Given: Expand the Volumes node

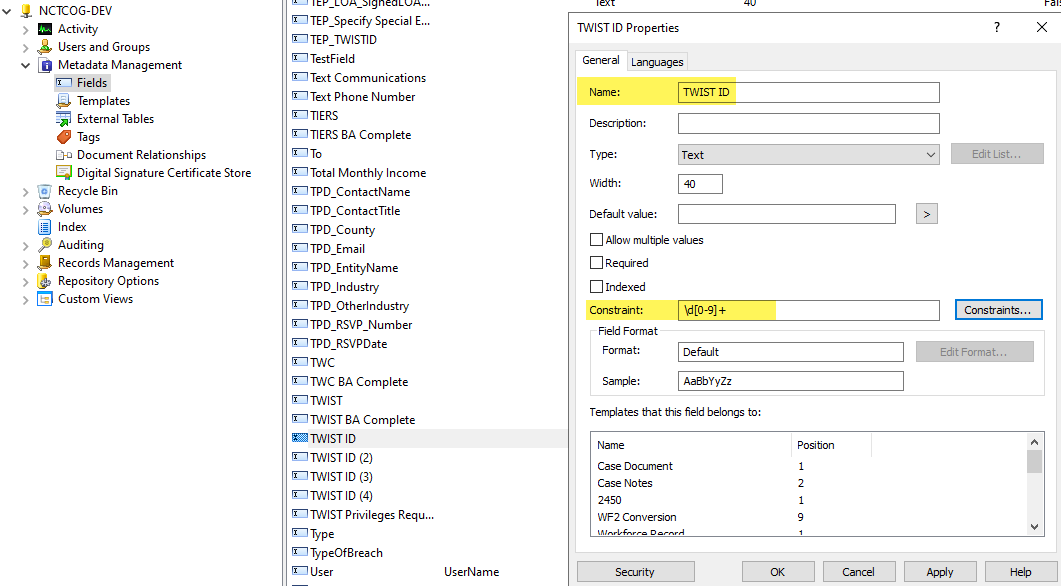Looking at the screenshot, I should tap(25, 209).
